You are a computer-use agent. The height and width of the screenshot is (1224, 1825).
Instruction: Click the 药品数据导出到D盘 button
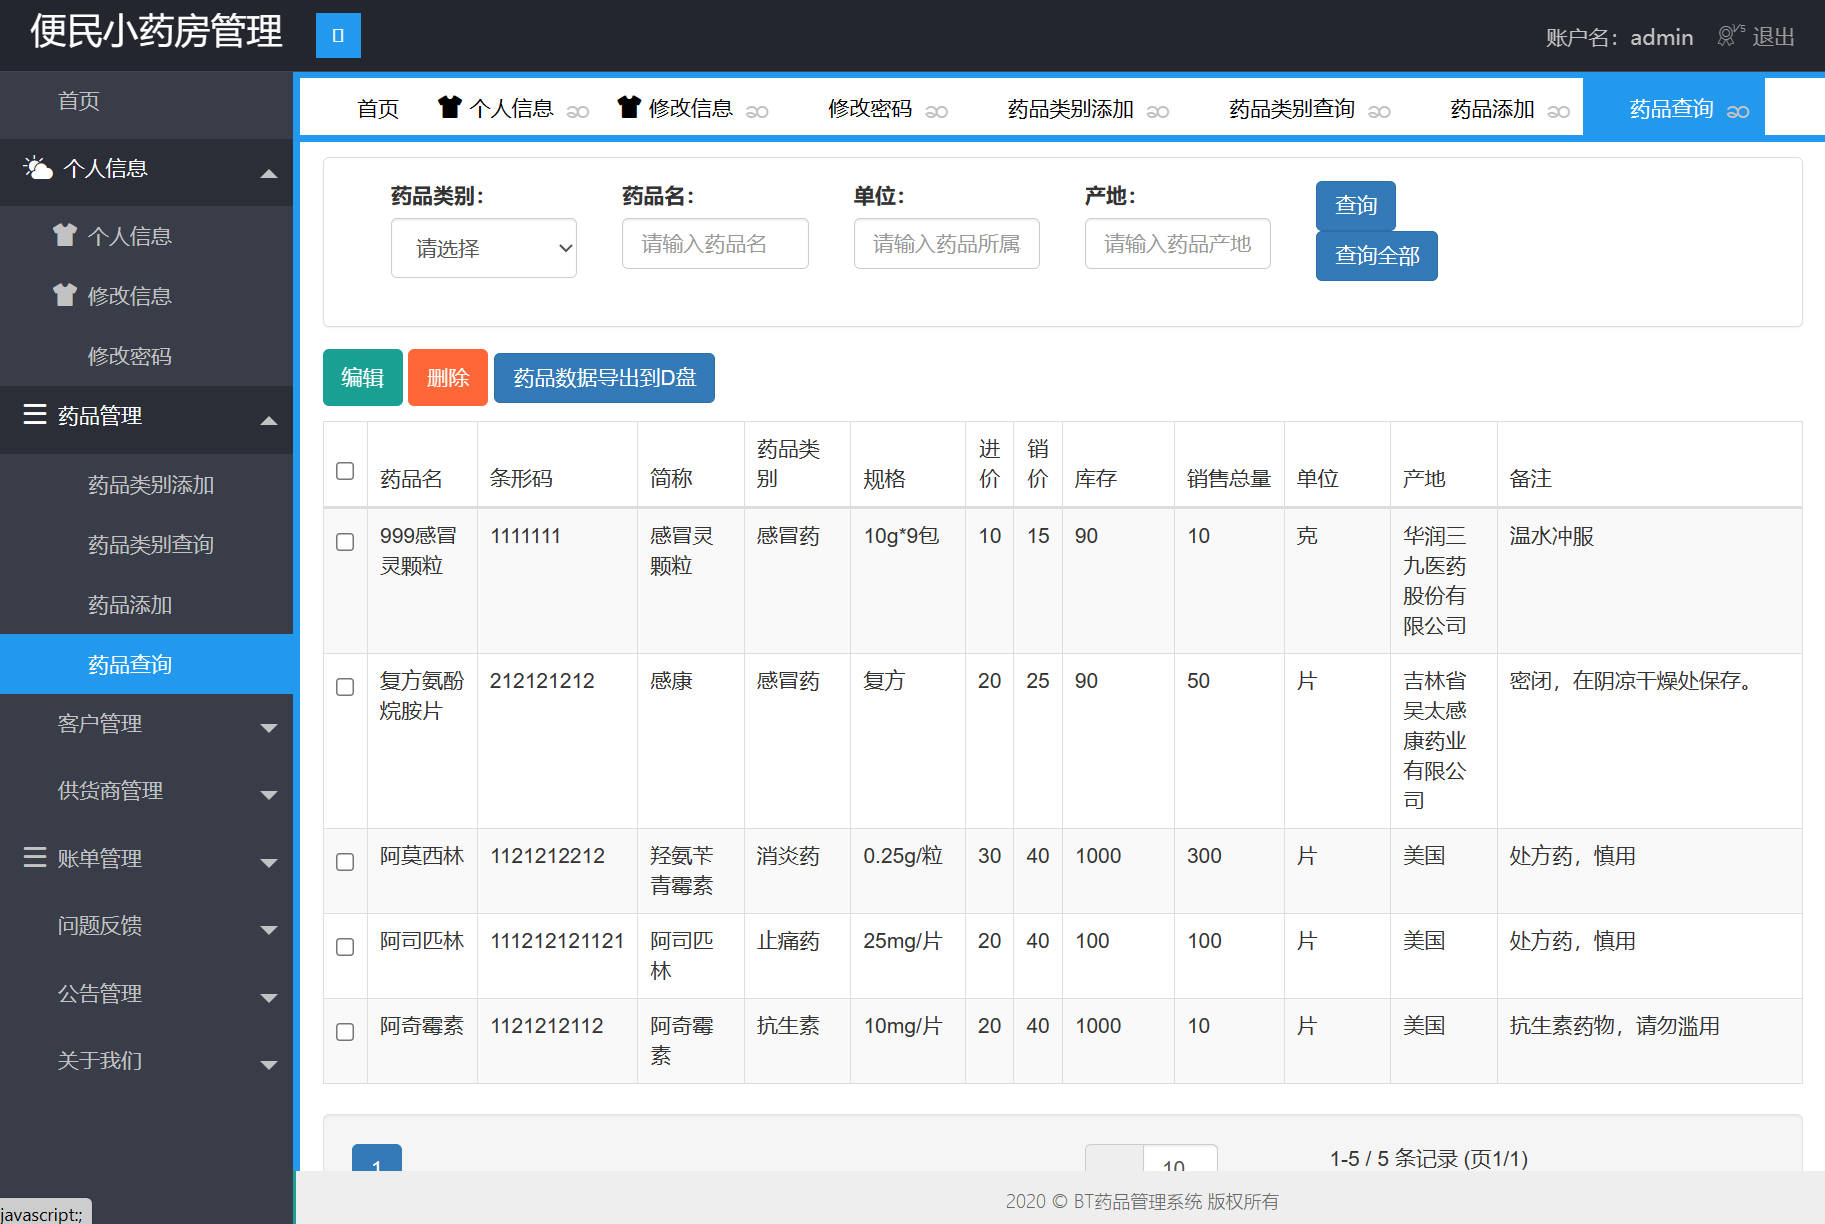click(x=603, y=378)
